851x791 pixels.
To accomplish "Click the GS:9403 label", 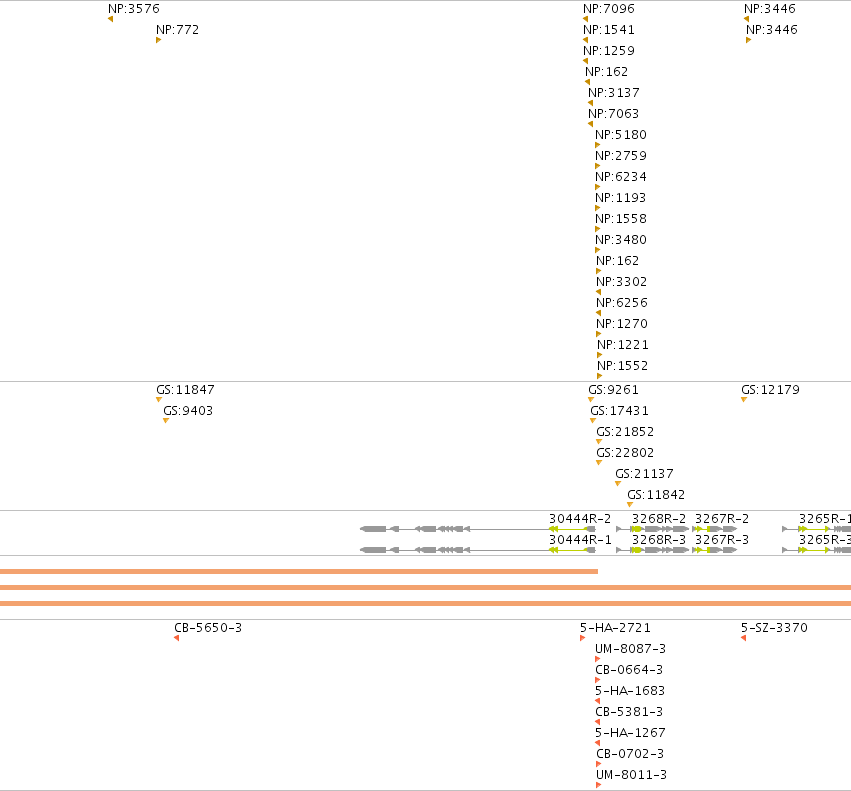I will tap(188, 411).
